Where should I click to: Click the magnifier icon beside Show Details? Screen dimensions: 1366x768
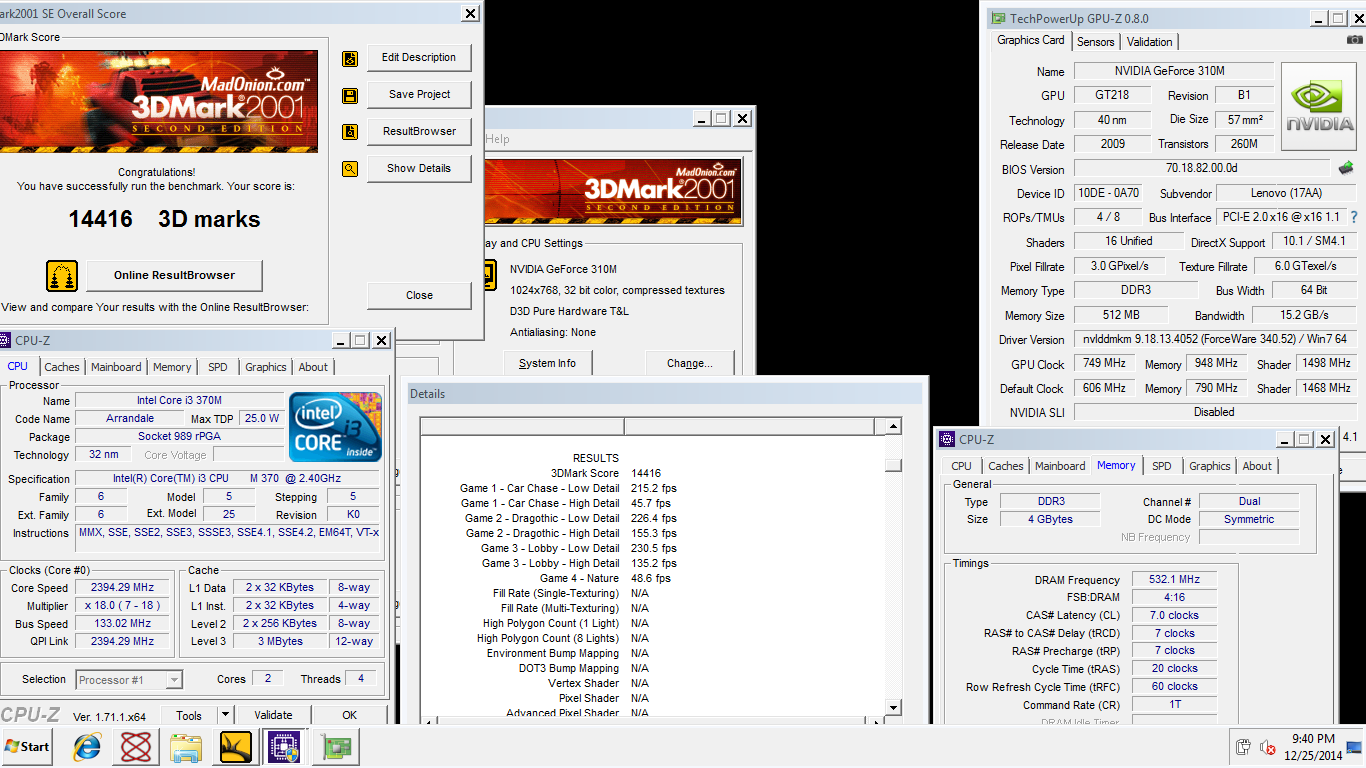pos(350,169)
